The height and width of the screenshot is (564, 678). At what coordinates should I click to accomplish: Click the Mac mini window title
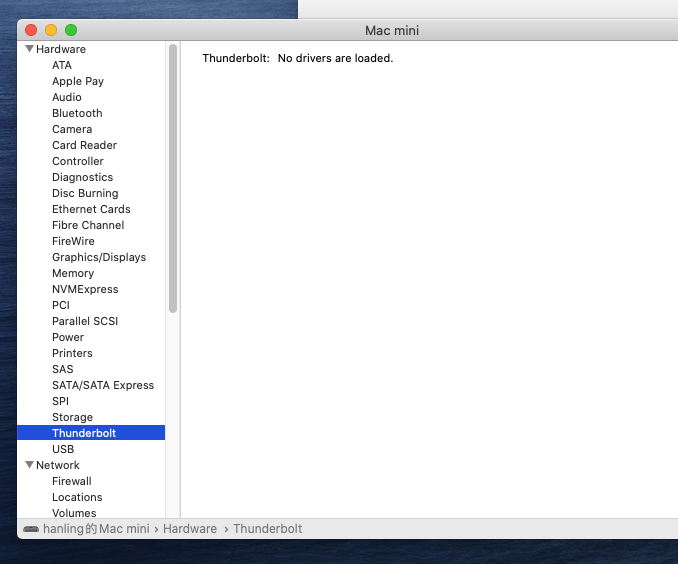point(392,31)
